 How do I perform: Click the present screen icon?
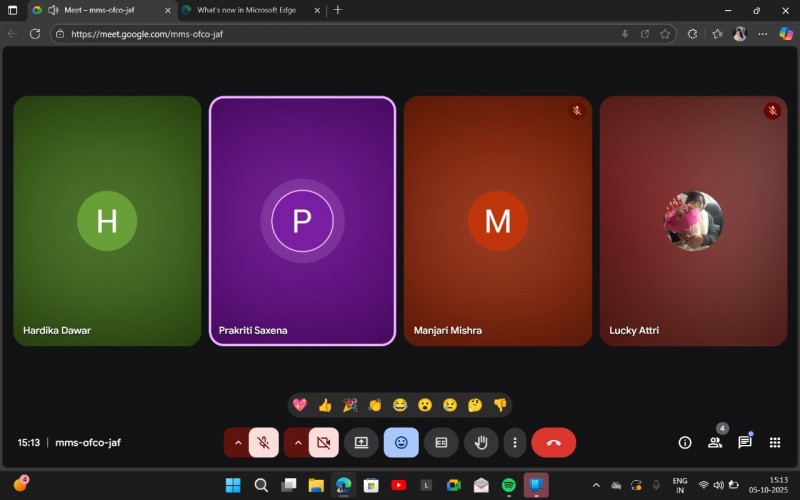(x=361, y=442)
